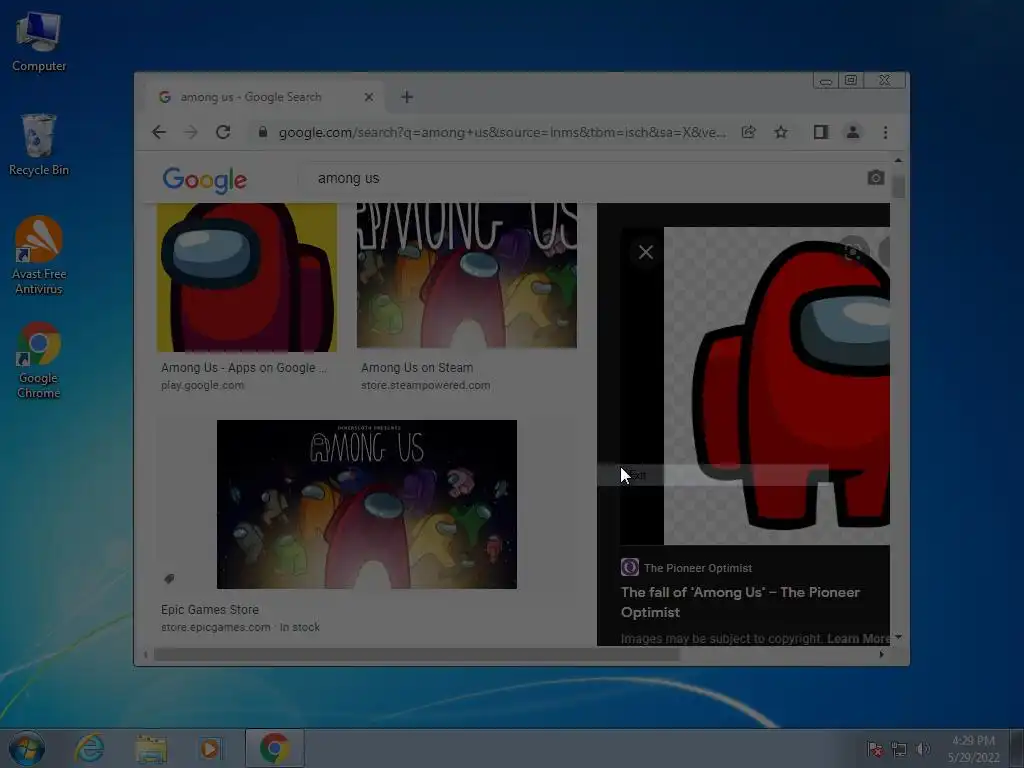The width and height of the screenshot is (1024, 768).
Task: Open the volume speaker tray icon
Action: click(923, 749)
